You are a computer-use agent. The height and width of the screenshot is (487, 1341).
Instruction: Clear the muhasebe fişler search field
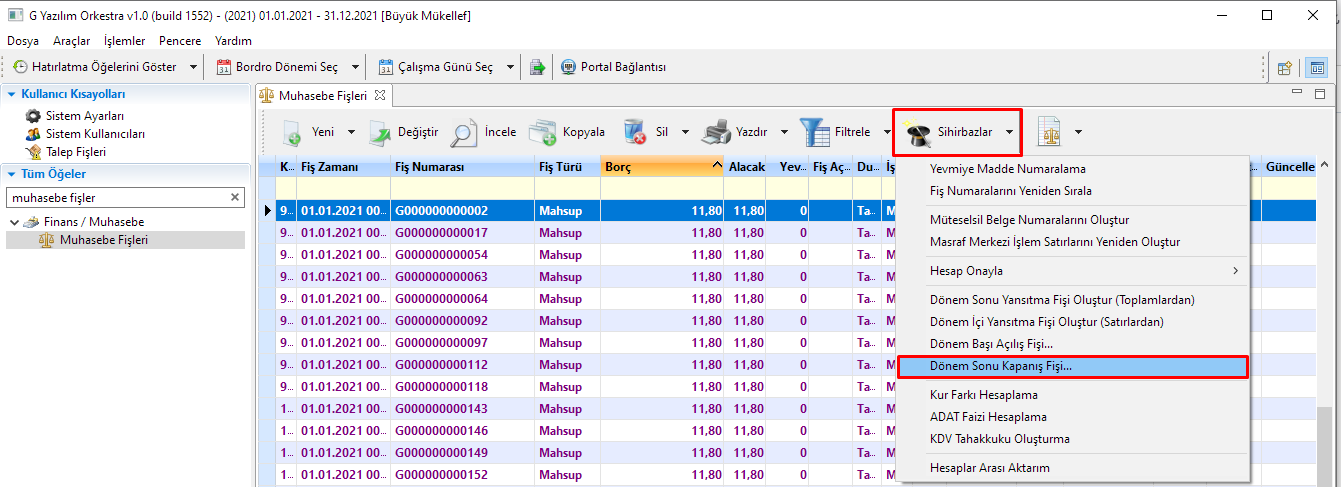[235, 198]
